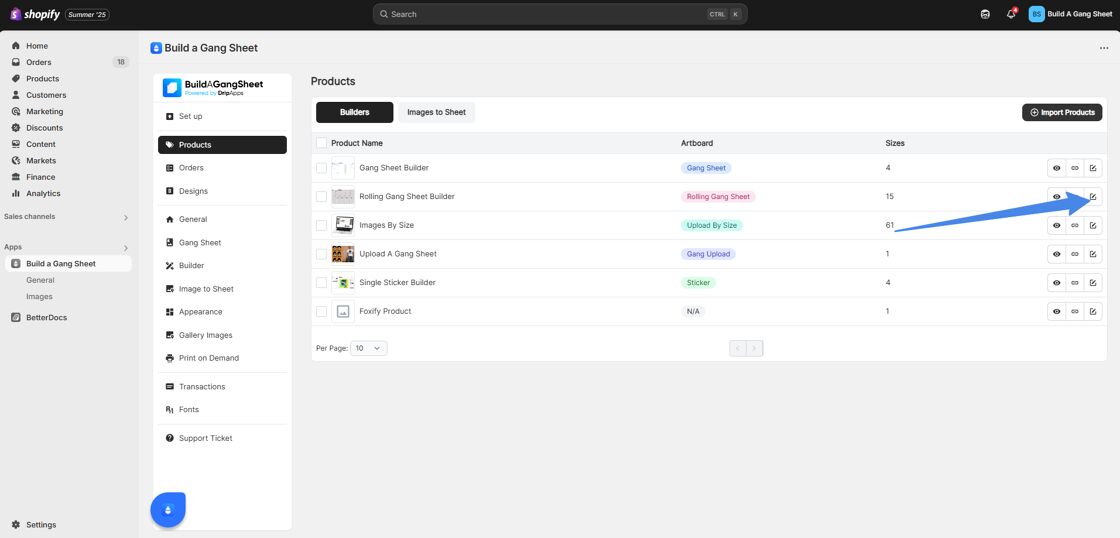Preview Upload A Gang Sheet product (eye icon)
1120x538 pixels.
pyautogui.click(x=1056, y=254)
